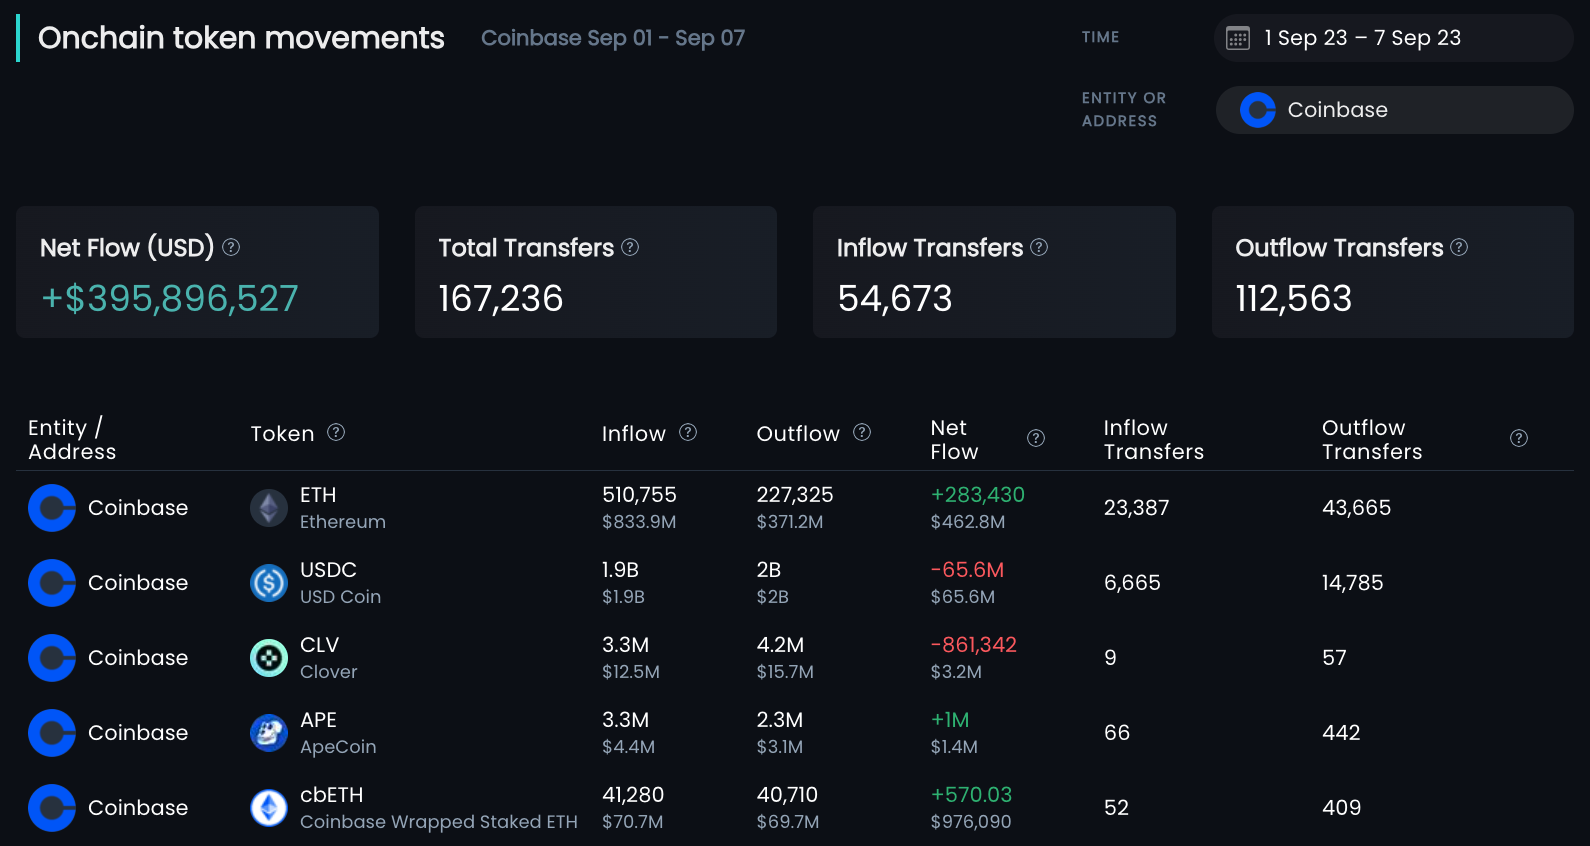
Task: Open help icon next to Inflow Transfers card
Action: (1039, 247)
